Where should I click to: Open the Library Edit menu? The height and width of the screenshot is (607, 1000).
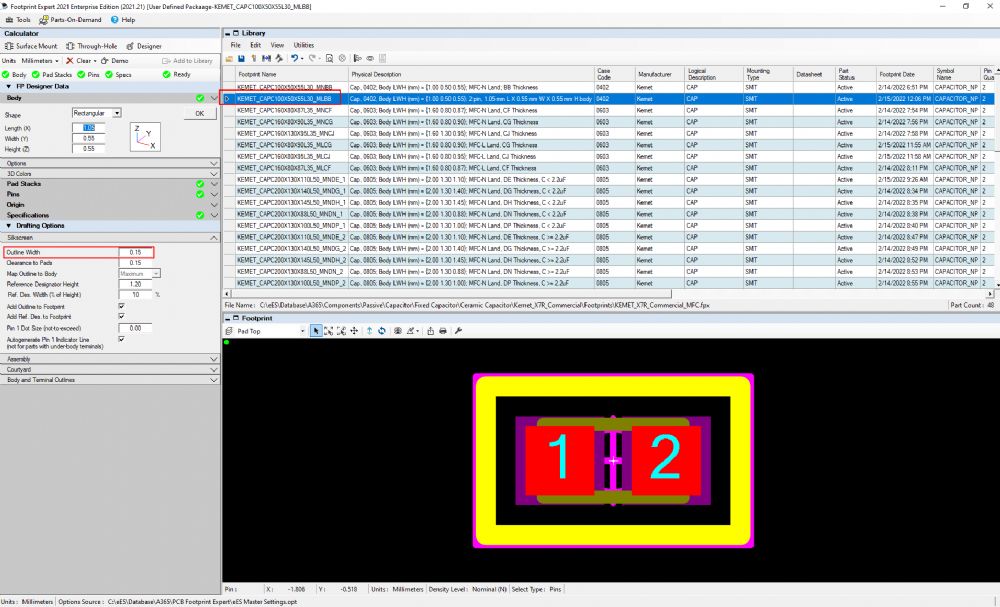coord(256,45)
